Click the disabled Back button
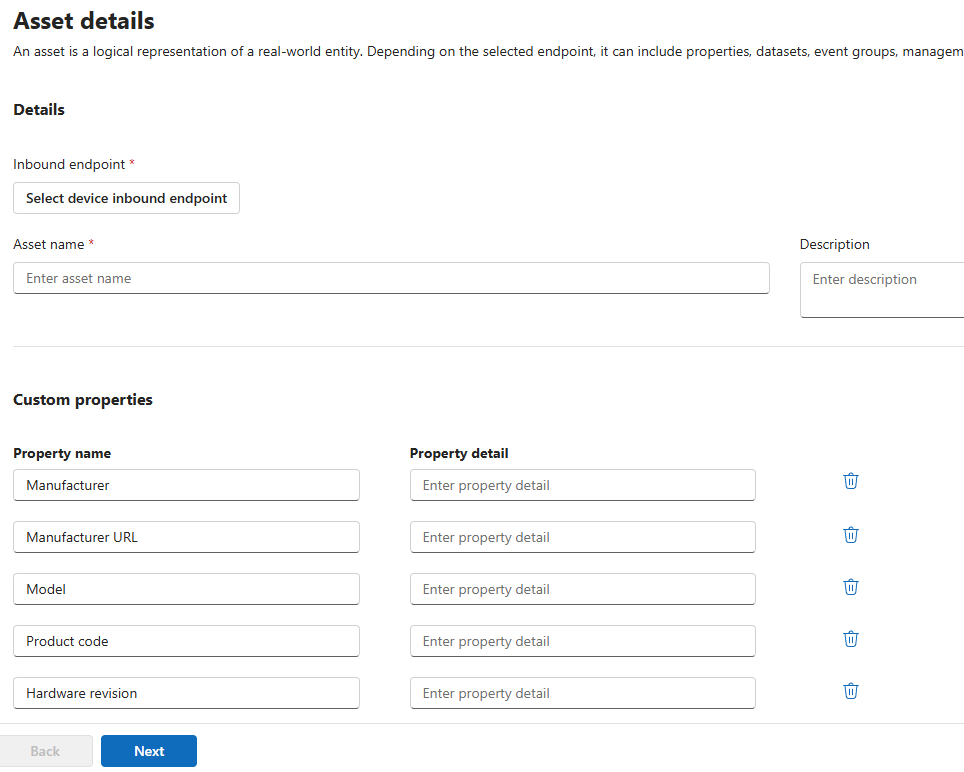The height and width of the screenshot is (772, 964). tap(46, 751)
